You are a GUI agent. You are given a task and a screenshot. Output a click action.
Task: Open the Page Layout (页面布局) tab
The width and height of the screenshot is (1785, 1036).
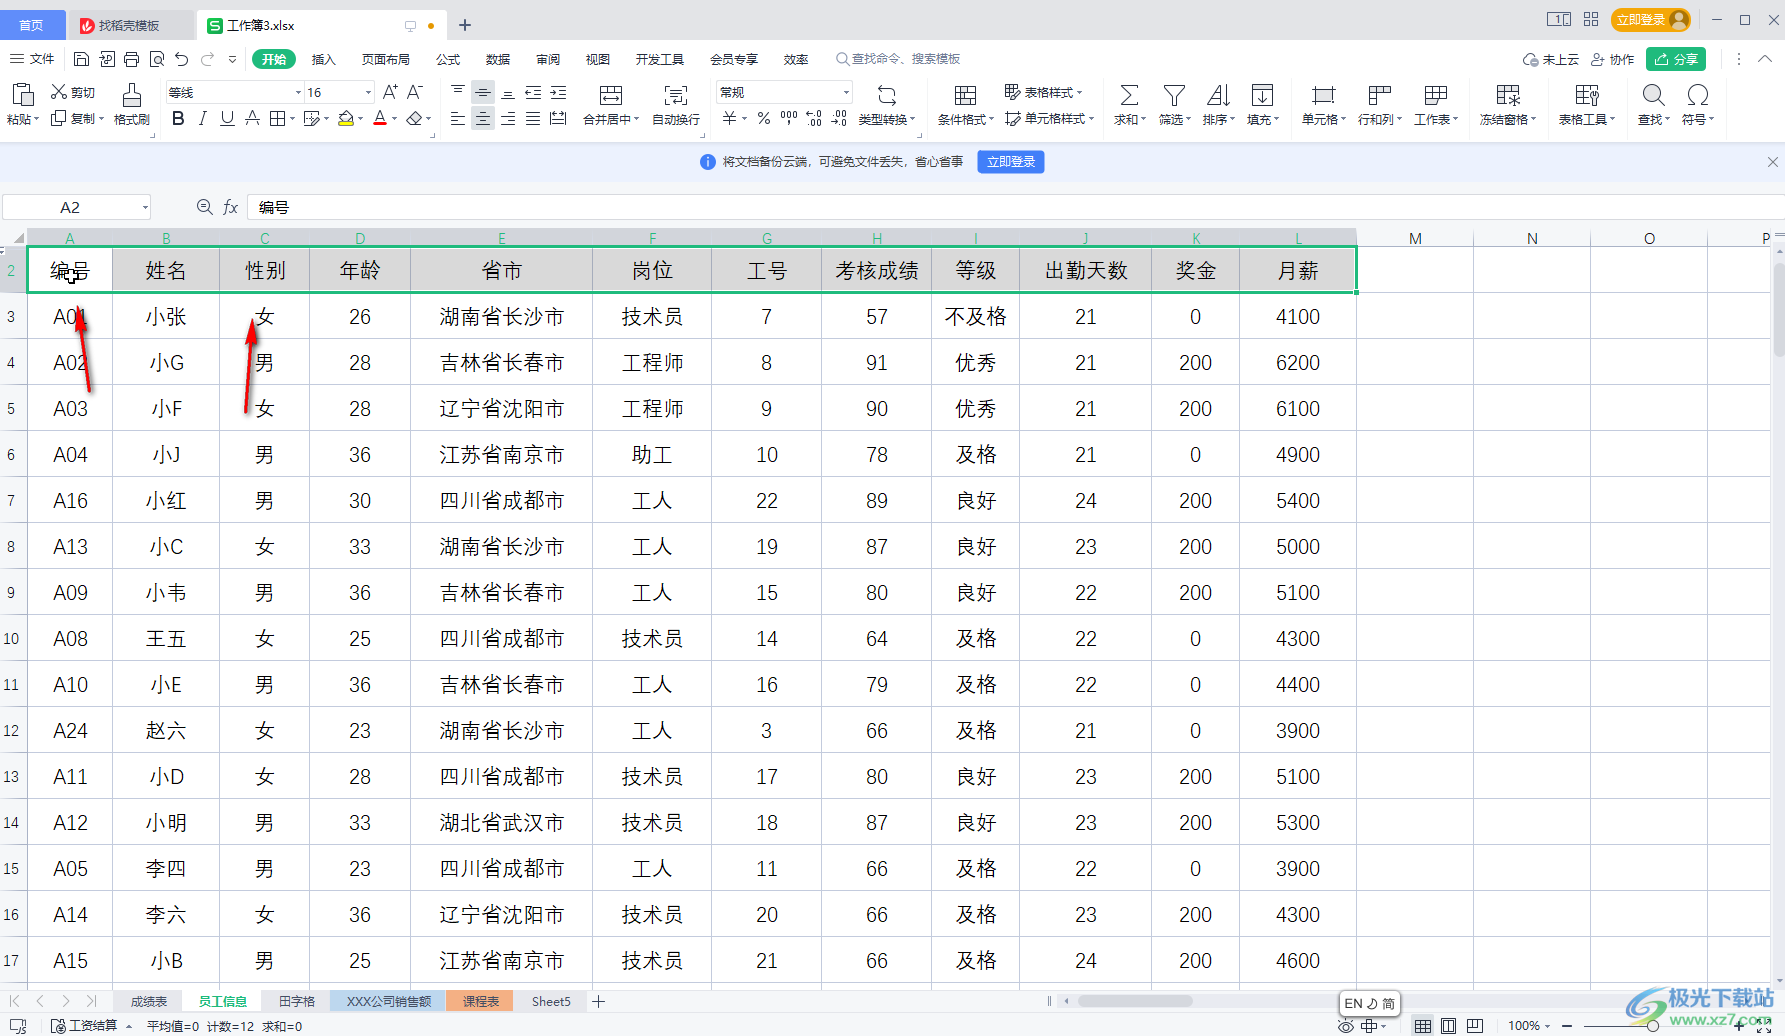pos(385,59)
